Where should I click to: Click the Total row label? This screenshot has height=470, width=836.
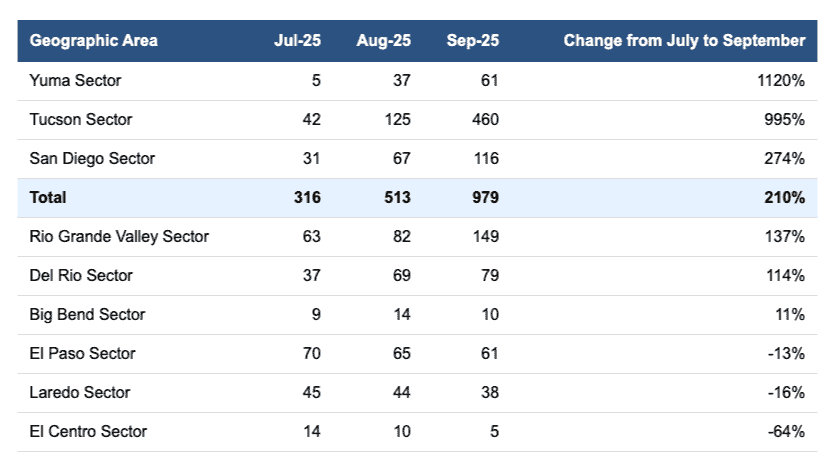click(48, 198)
